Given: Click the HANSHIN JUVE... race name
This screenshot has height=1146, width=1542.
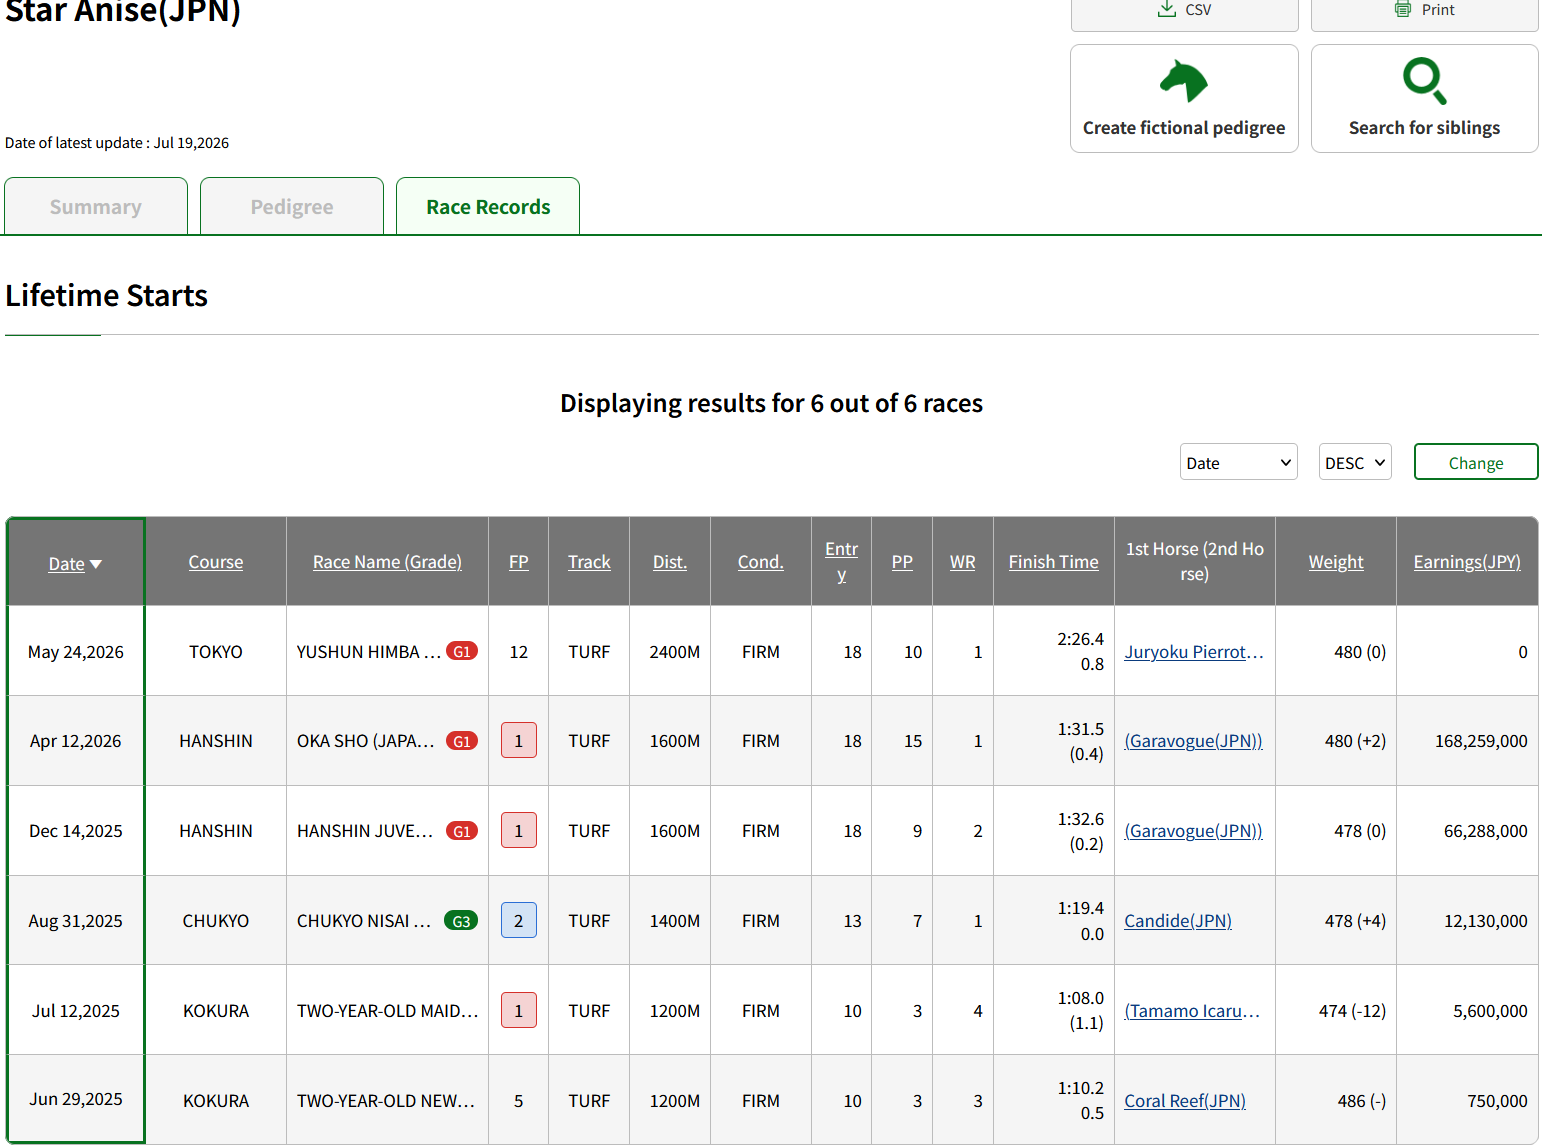Looking at the screenshot, I should [x=365, y=830].
